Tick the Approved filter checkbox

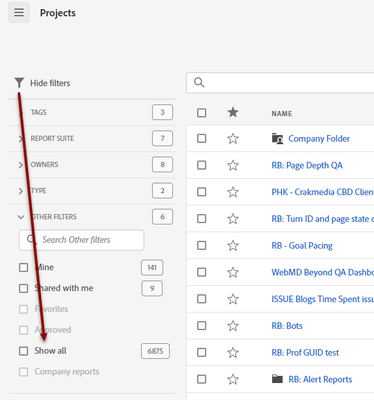(x=24, y=330)
